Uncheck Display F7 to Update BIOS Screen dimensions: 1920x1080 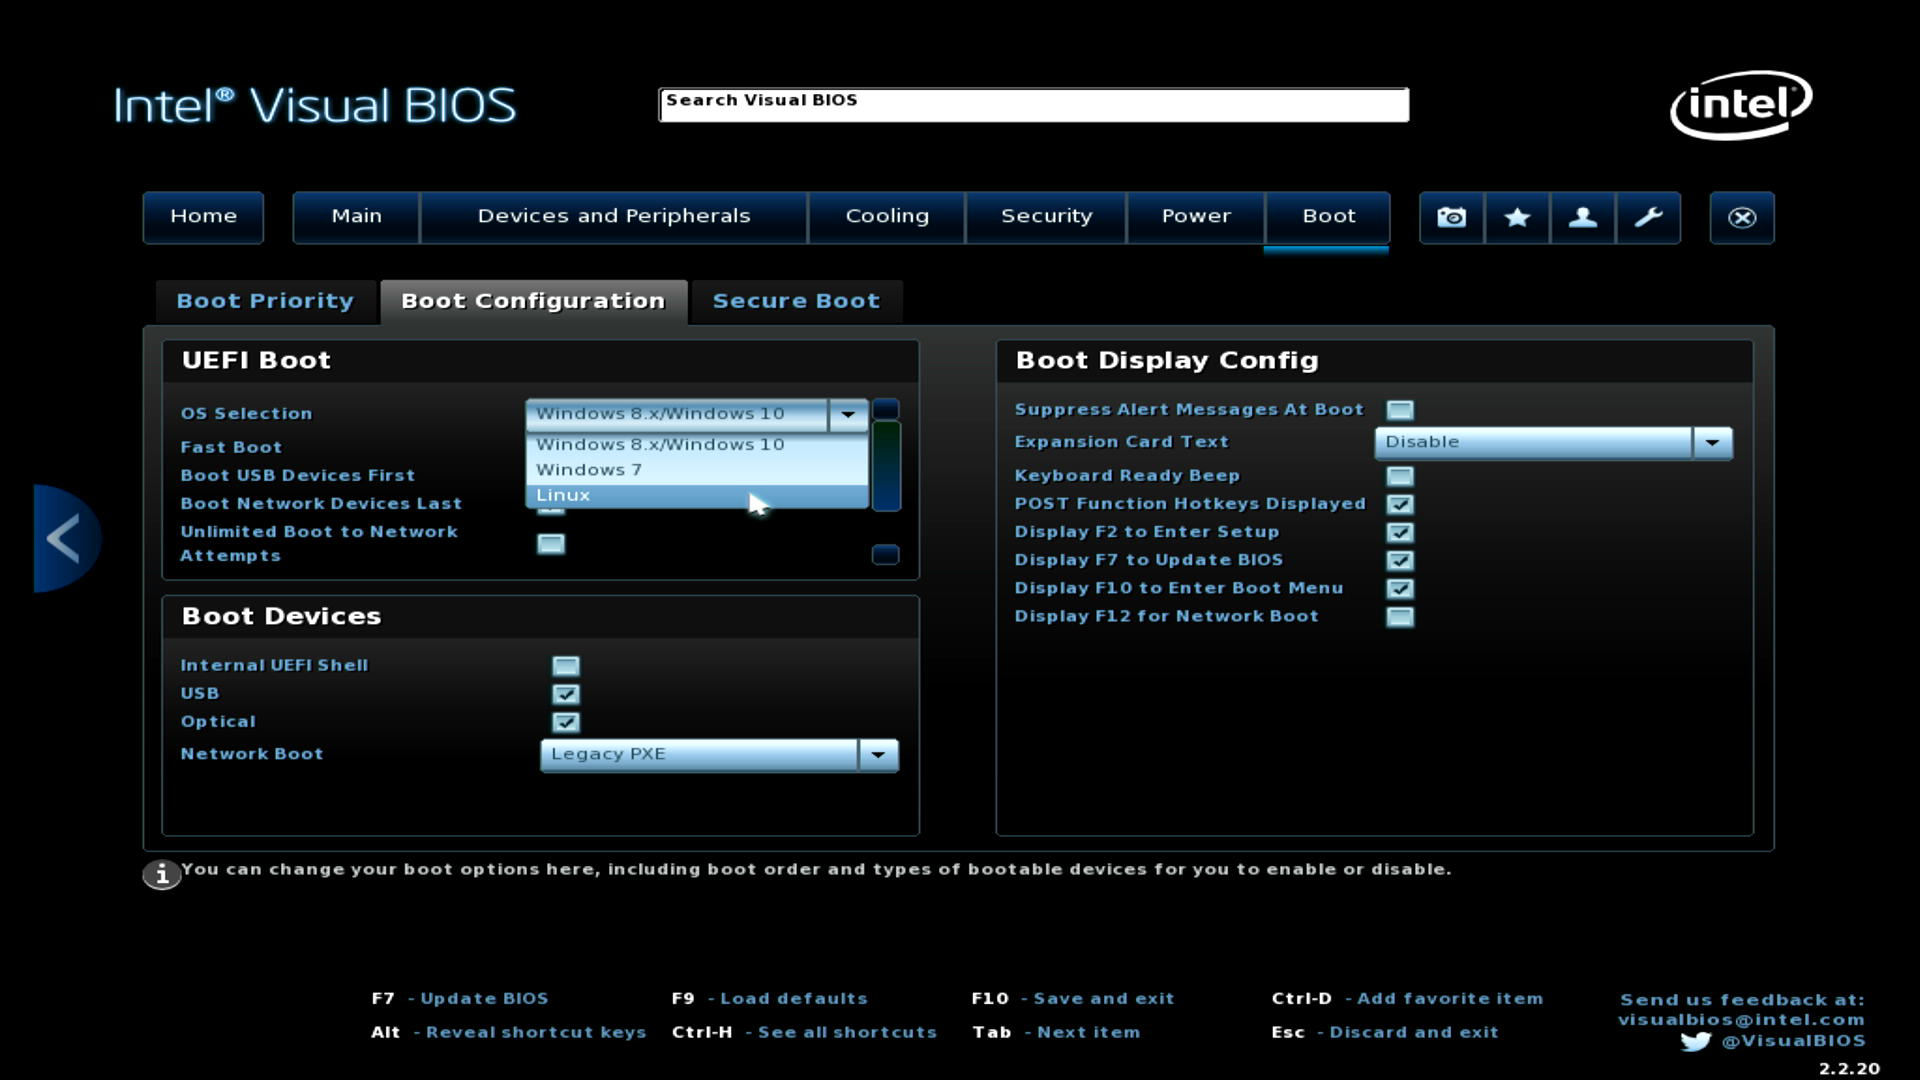tap(1400, 560)
